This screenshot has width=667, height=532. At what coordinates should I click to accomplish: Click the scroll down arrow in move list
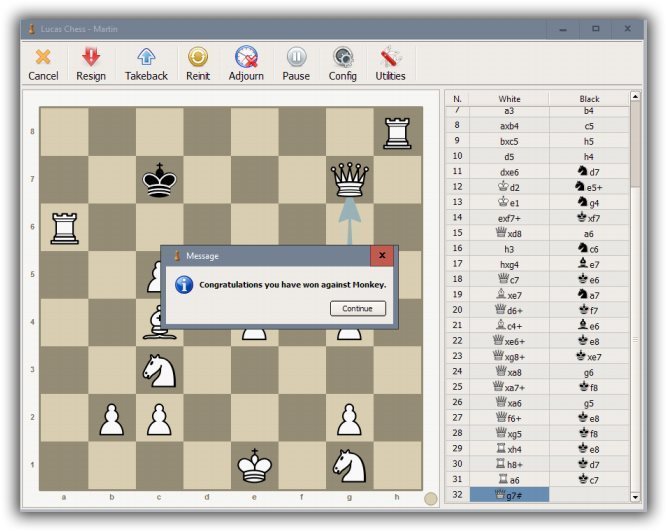point(635,497)
